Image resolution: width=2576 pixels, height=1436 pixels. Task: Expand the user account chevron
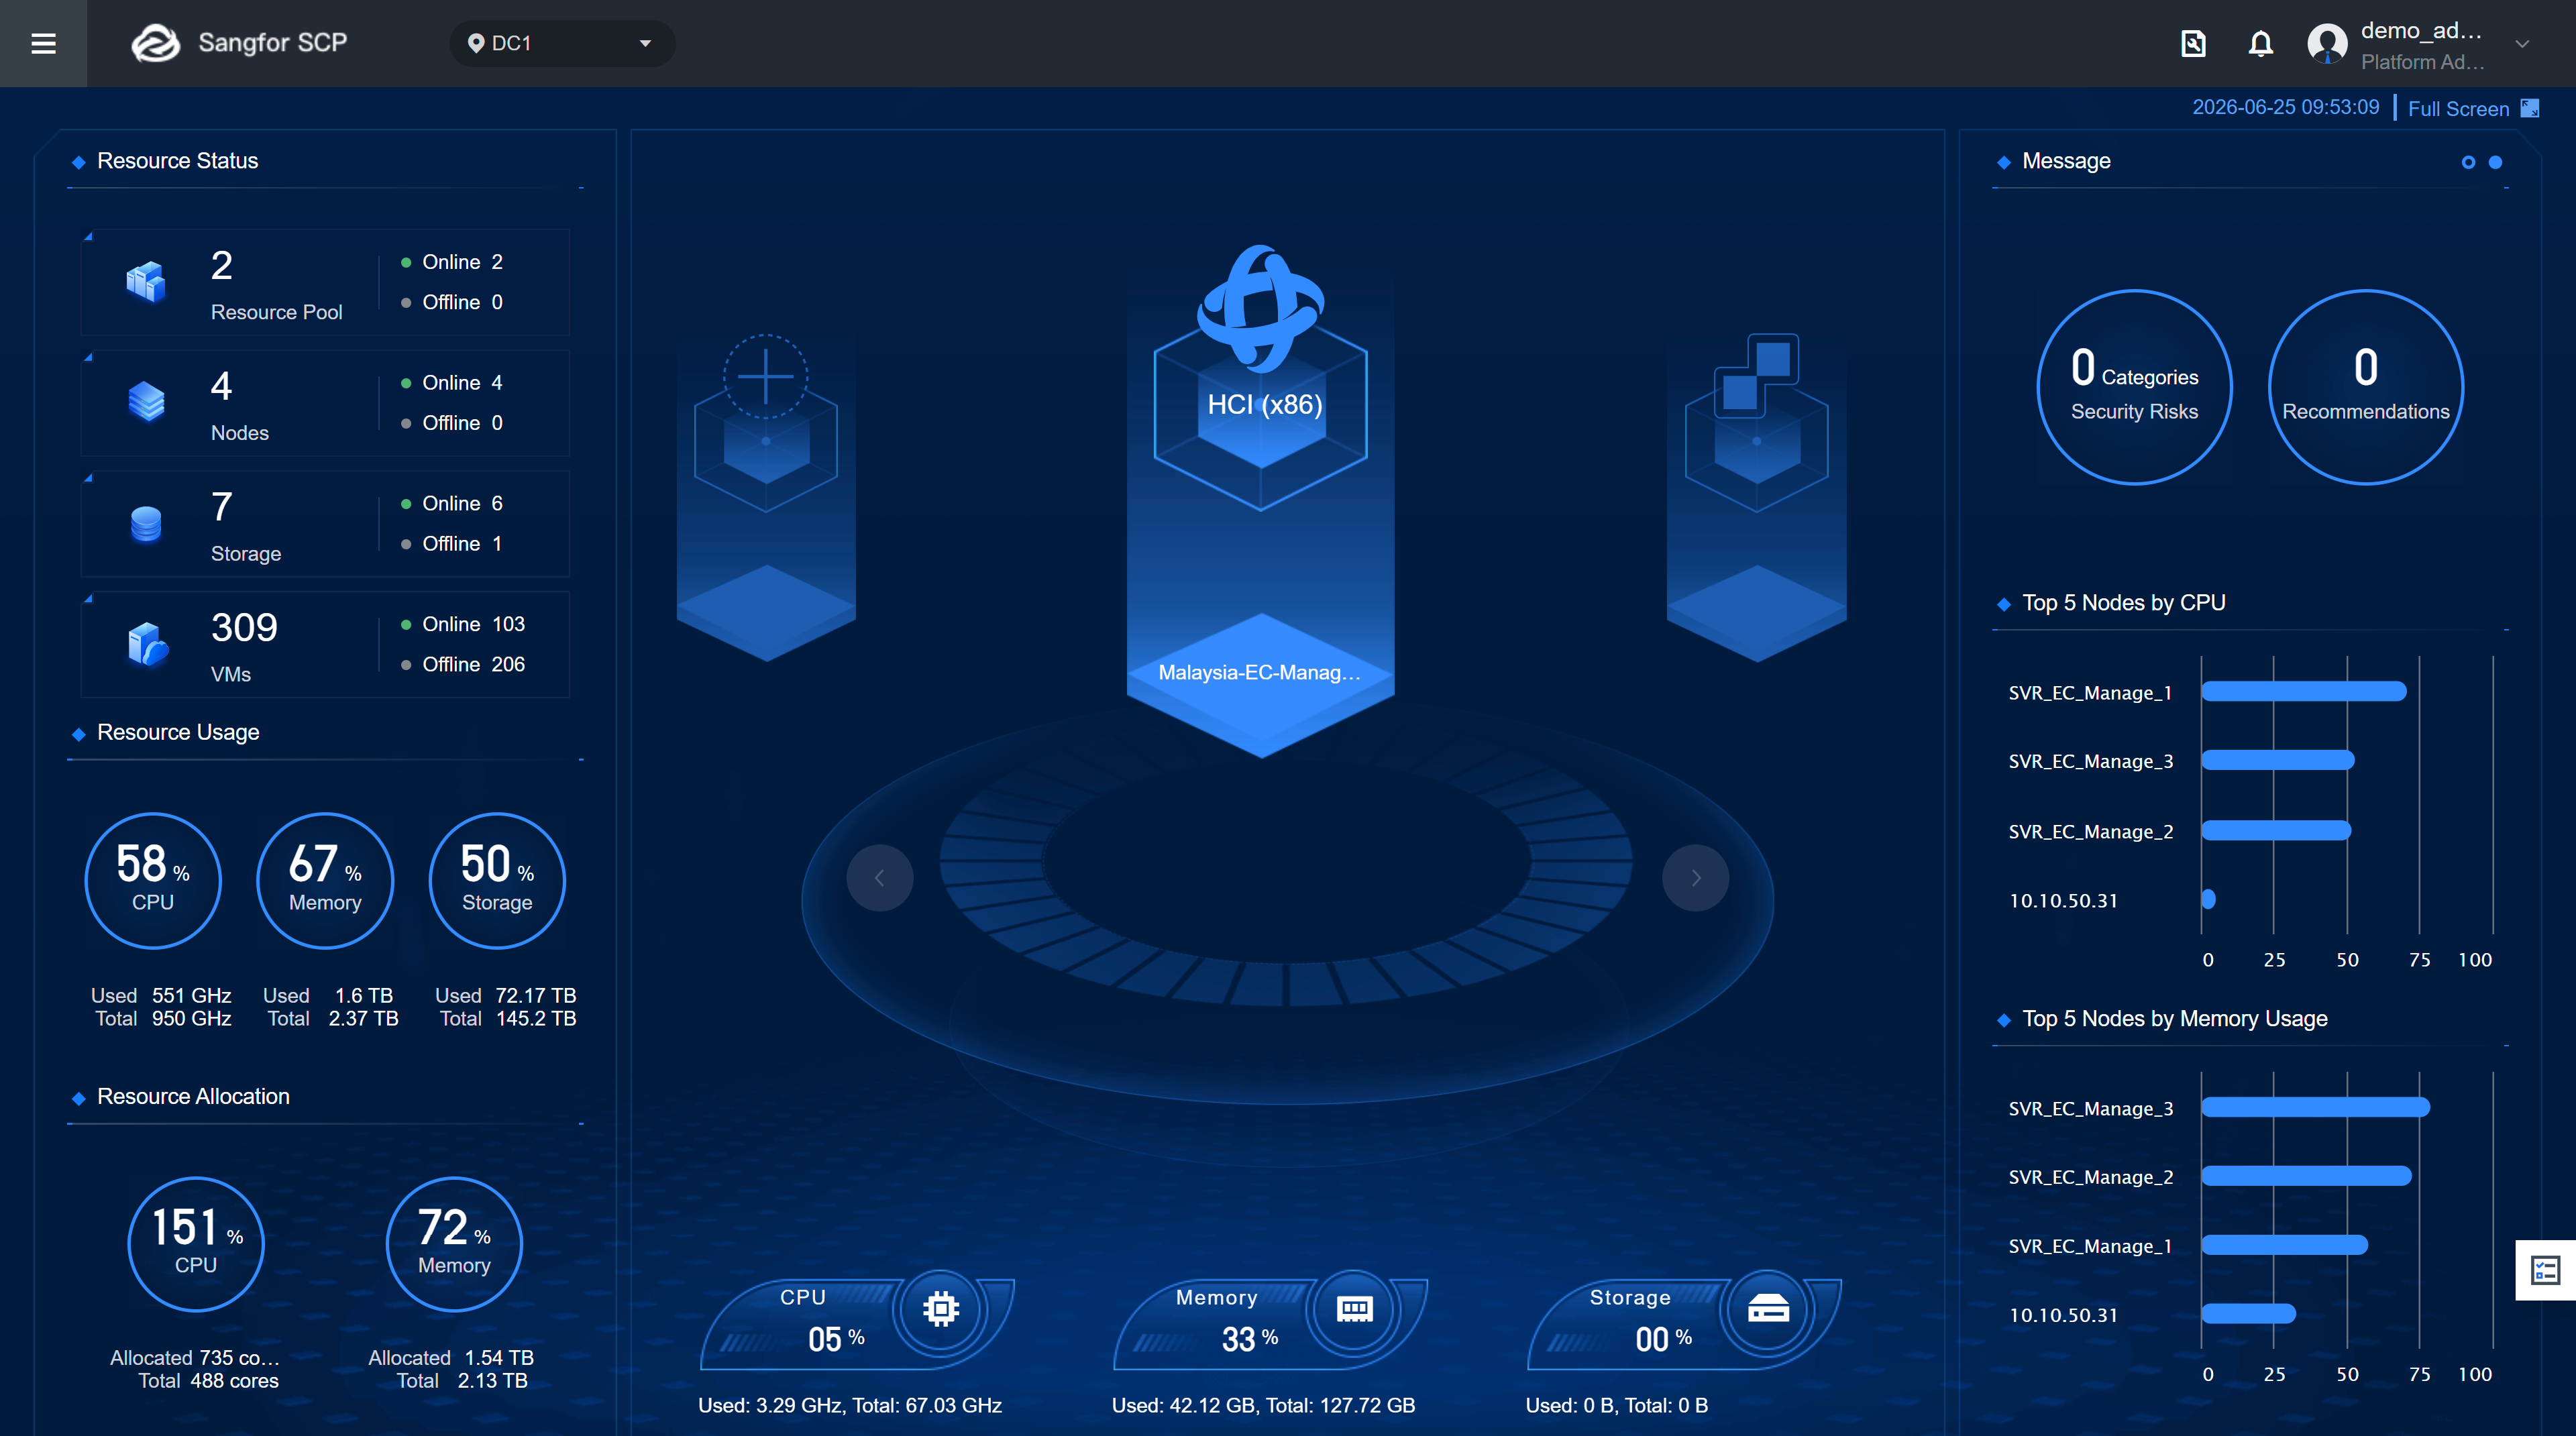pyautogui.click(x=2522, y=44)
